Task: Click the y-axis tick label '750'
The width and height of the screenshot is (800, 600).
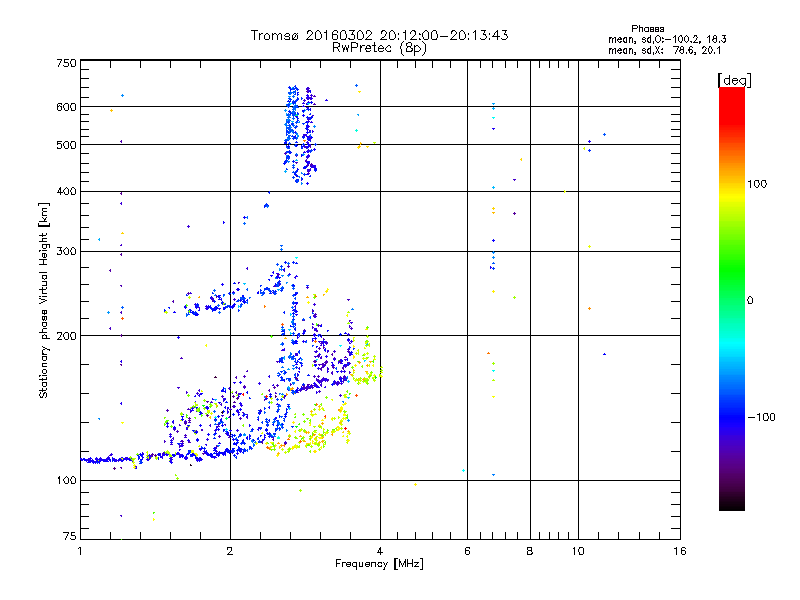Action: tap(66, 63)
